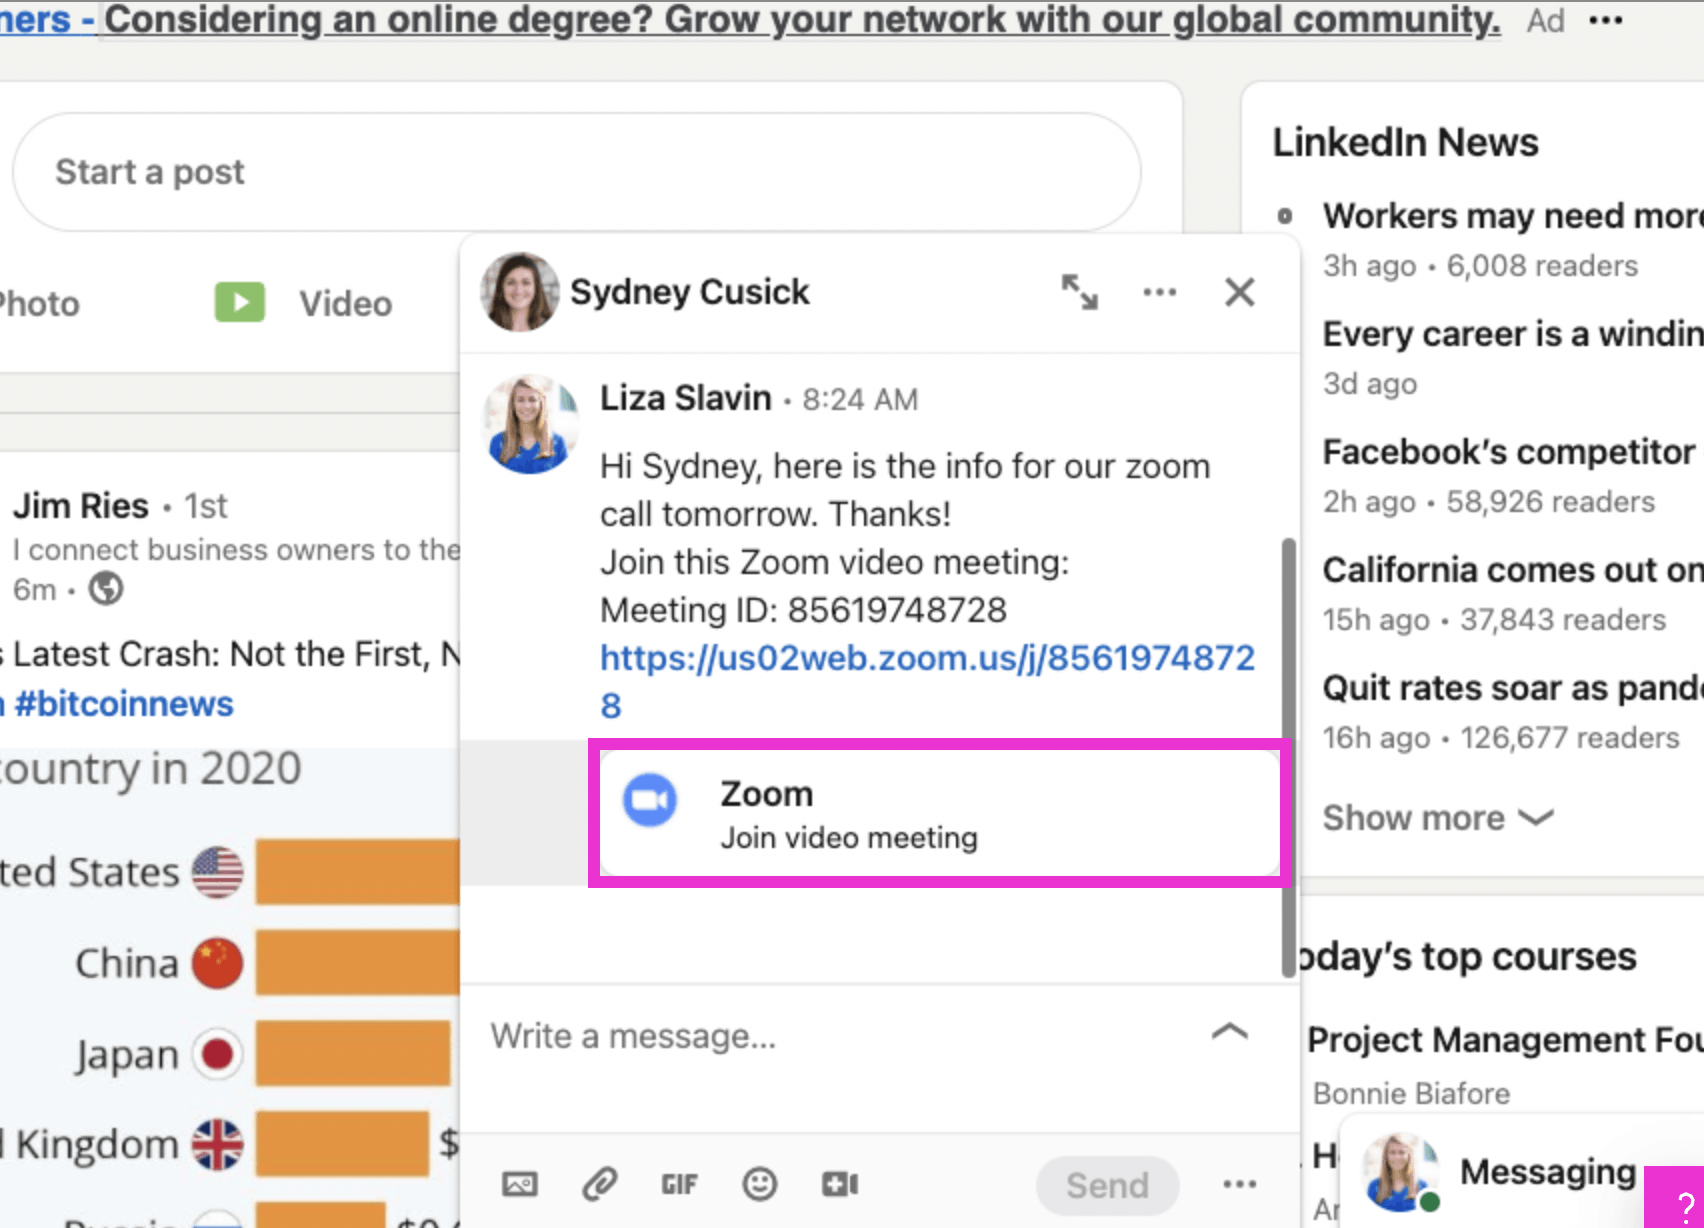Click the Messaging profile avatar

[1400, 1172]
